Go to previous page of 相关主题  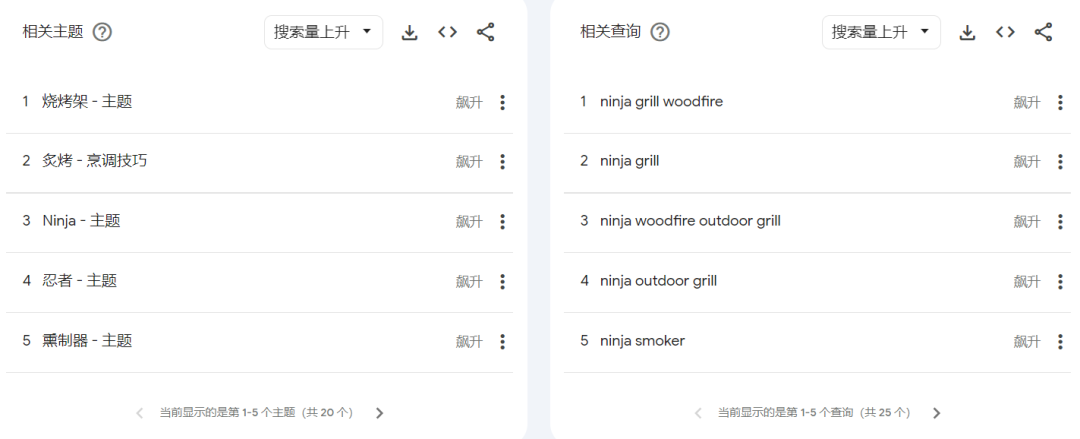(140, 414)
